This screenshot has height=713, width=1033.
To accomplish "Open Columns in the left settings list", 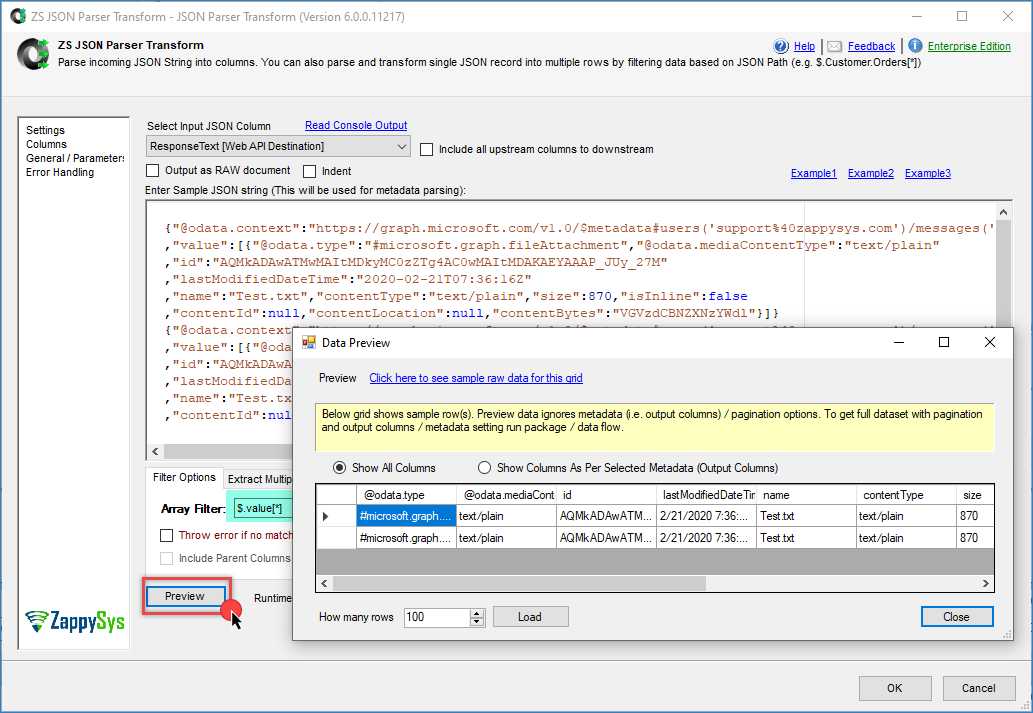I will coord(46,144).
